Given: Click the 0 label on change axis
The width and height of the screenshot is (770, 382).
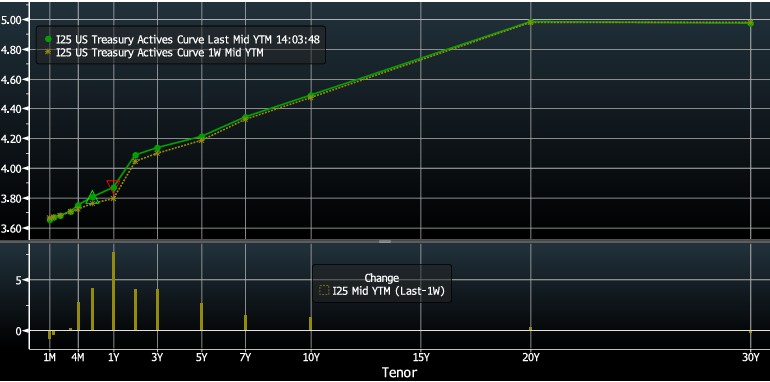Looking at the screenshot, I should 18,331.
